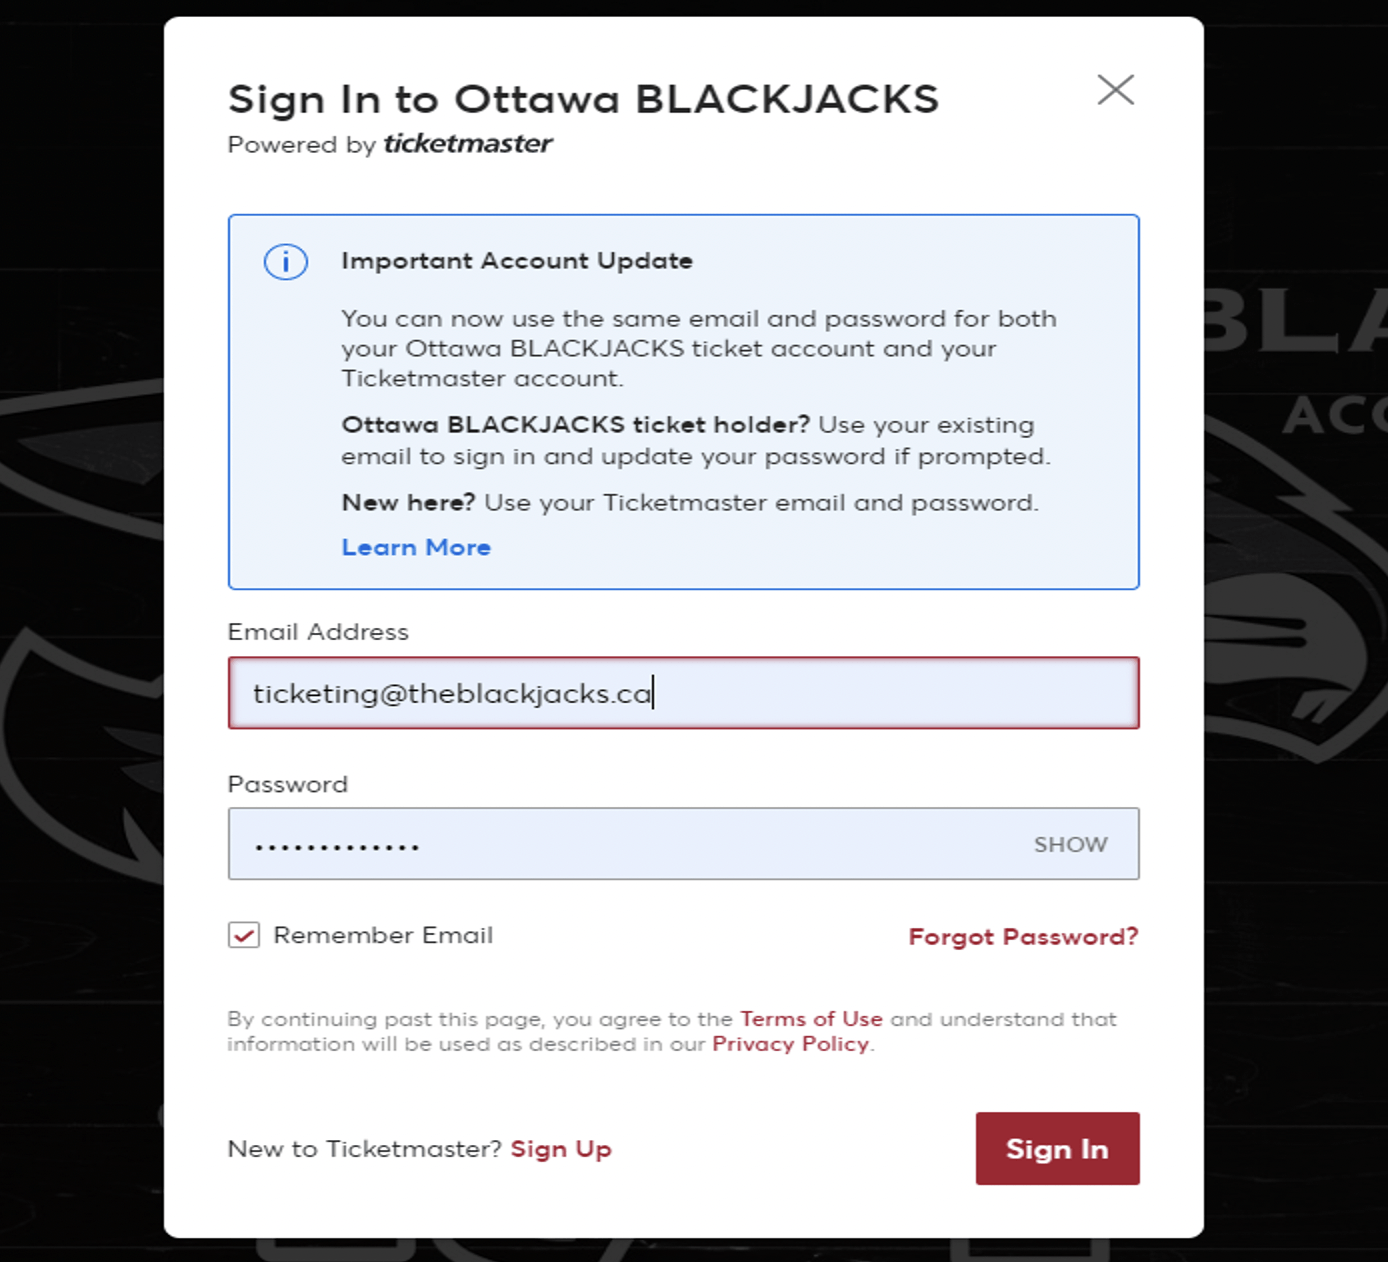Image resolution: width=1388 pixels, height=1262 pixels.
Task: Submit with the Sign In button
Action: 1057,1149
